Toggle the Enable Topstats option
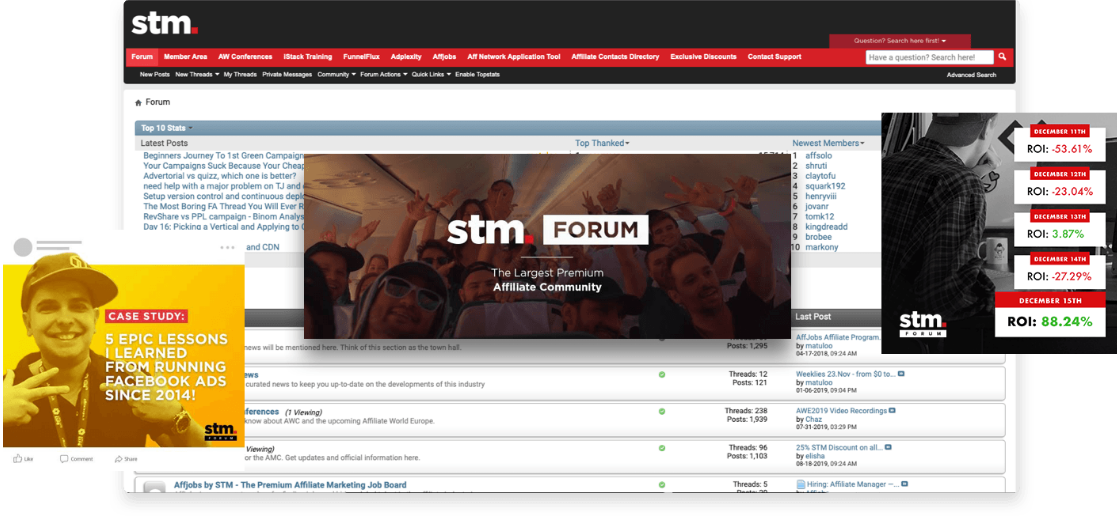The width and height of the screenshot is (1117, 530). pos(477,75)
